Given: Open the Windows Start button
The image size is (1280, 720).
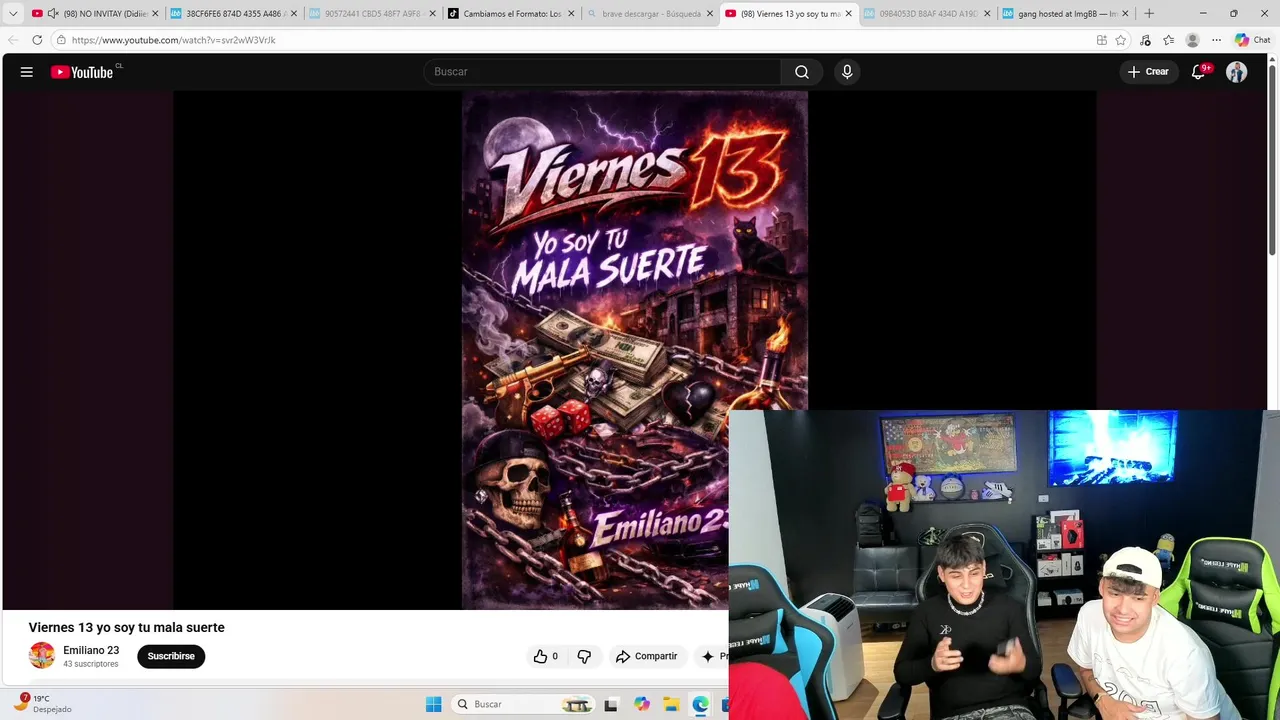Looking at the screenshot, I should pyautogui.click(x=433, y=704).
